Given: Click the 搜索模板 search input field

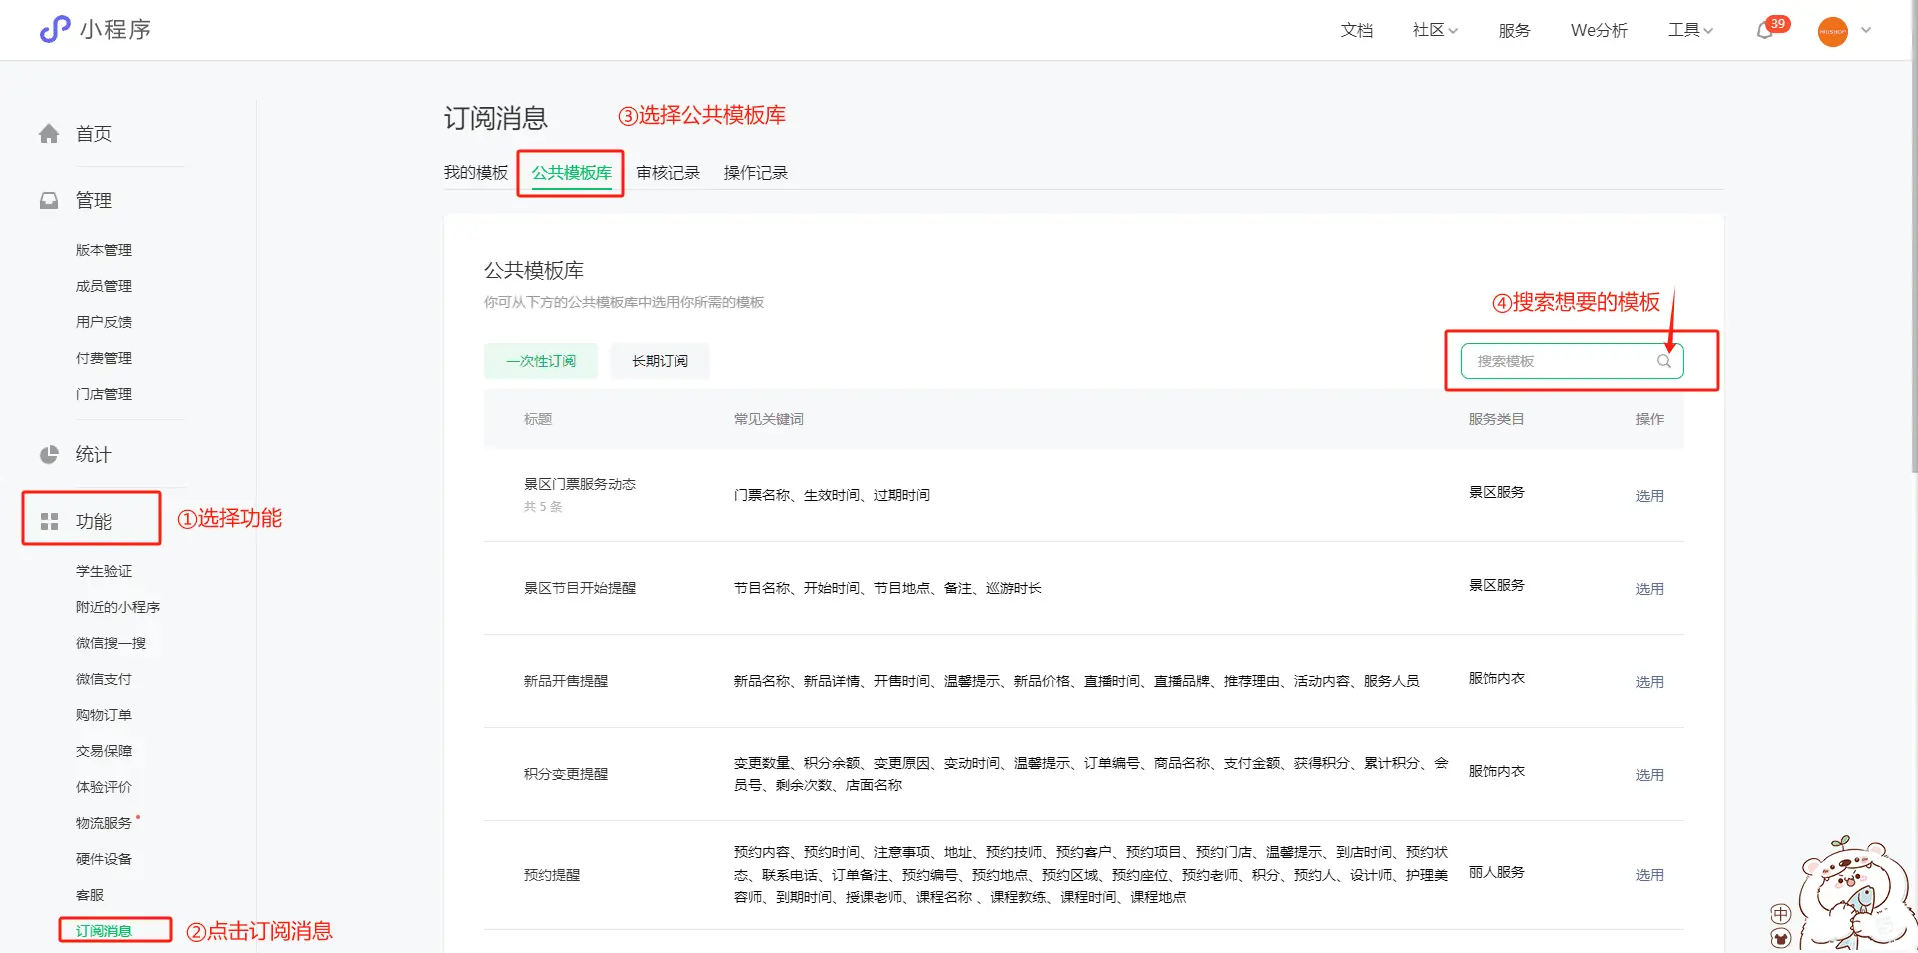Looking at the screenshot, I should tap(1555, 361).
